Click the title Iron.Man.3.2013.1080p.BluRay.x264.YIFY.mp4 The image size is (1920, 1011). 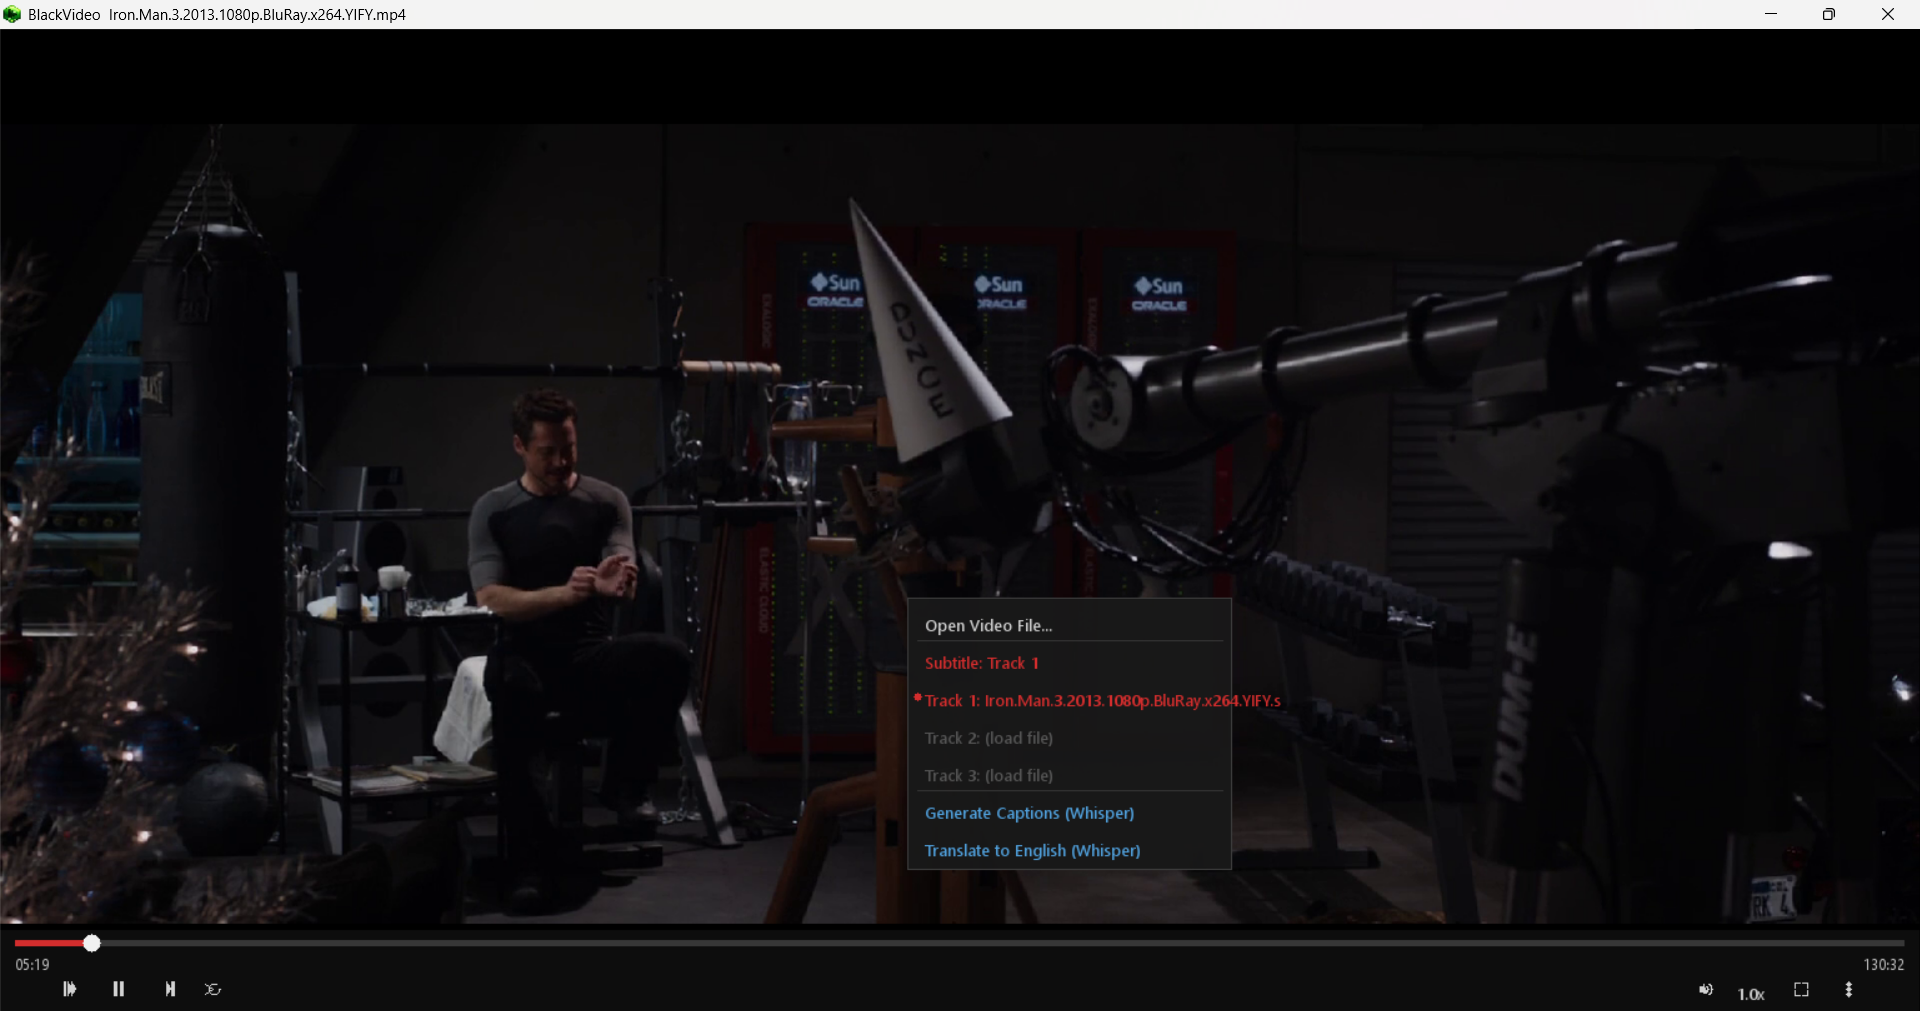[x=257, y=15]
